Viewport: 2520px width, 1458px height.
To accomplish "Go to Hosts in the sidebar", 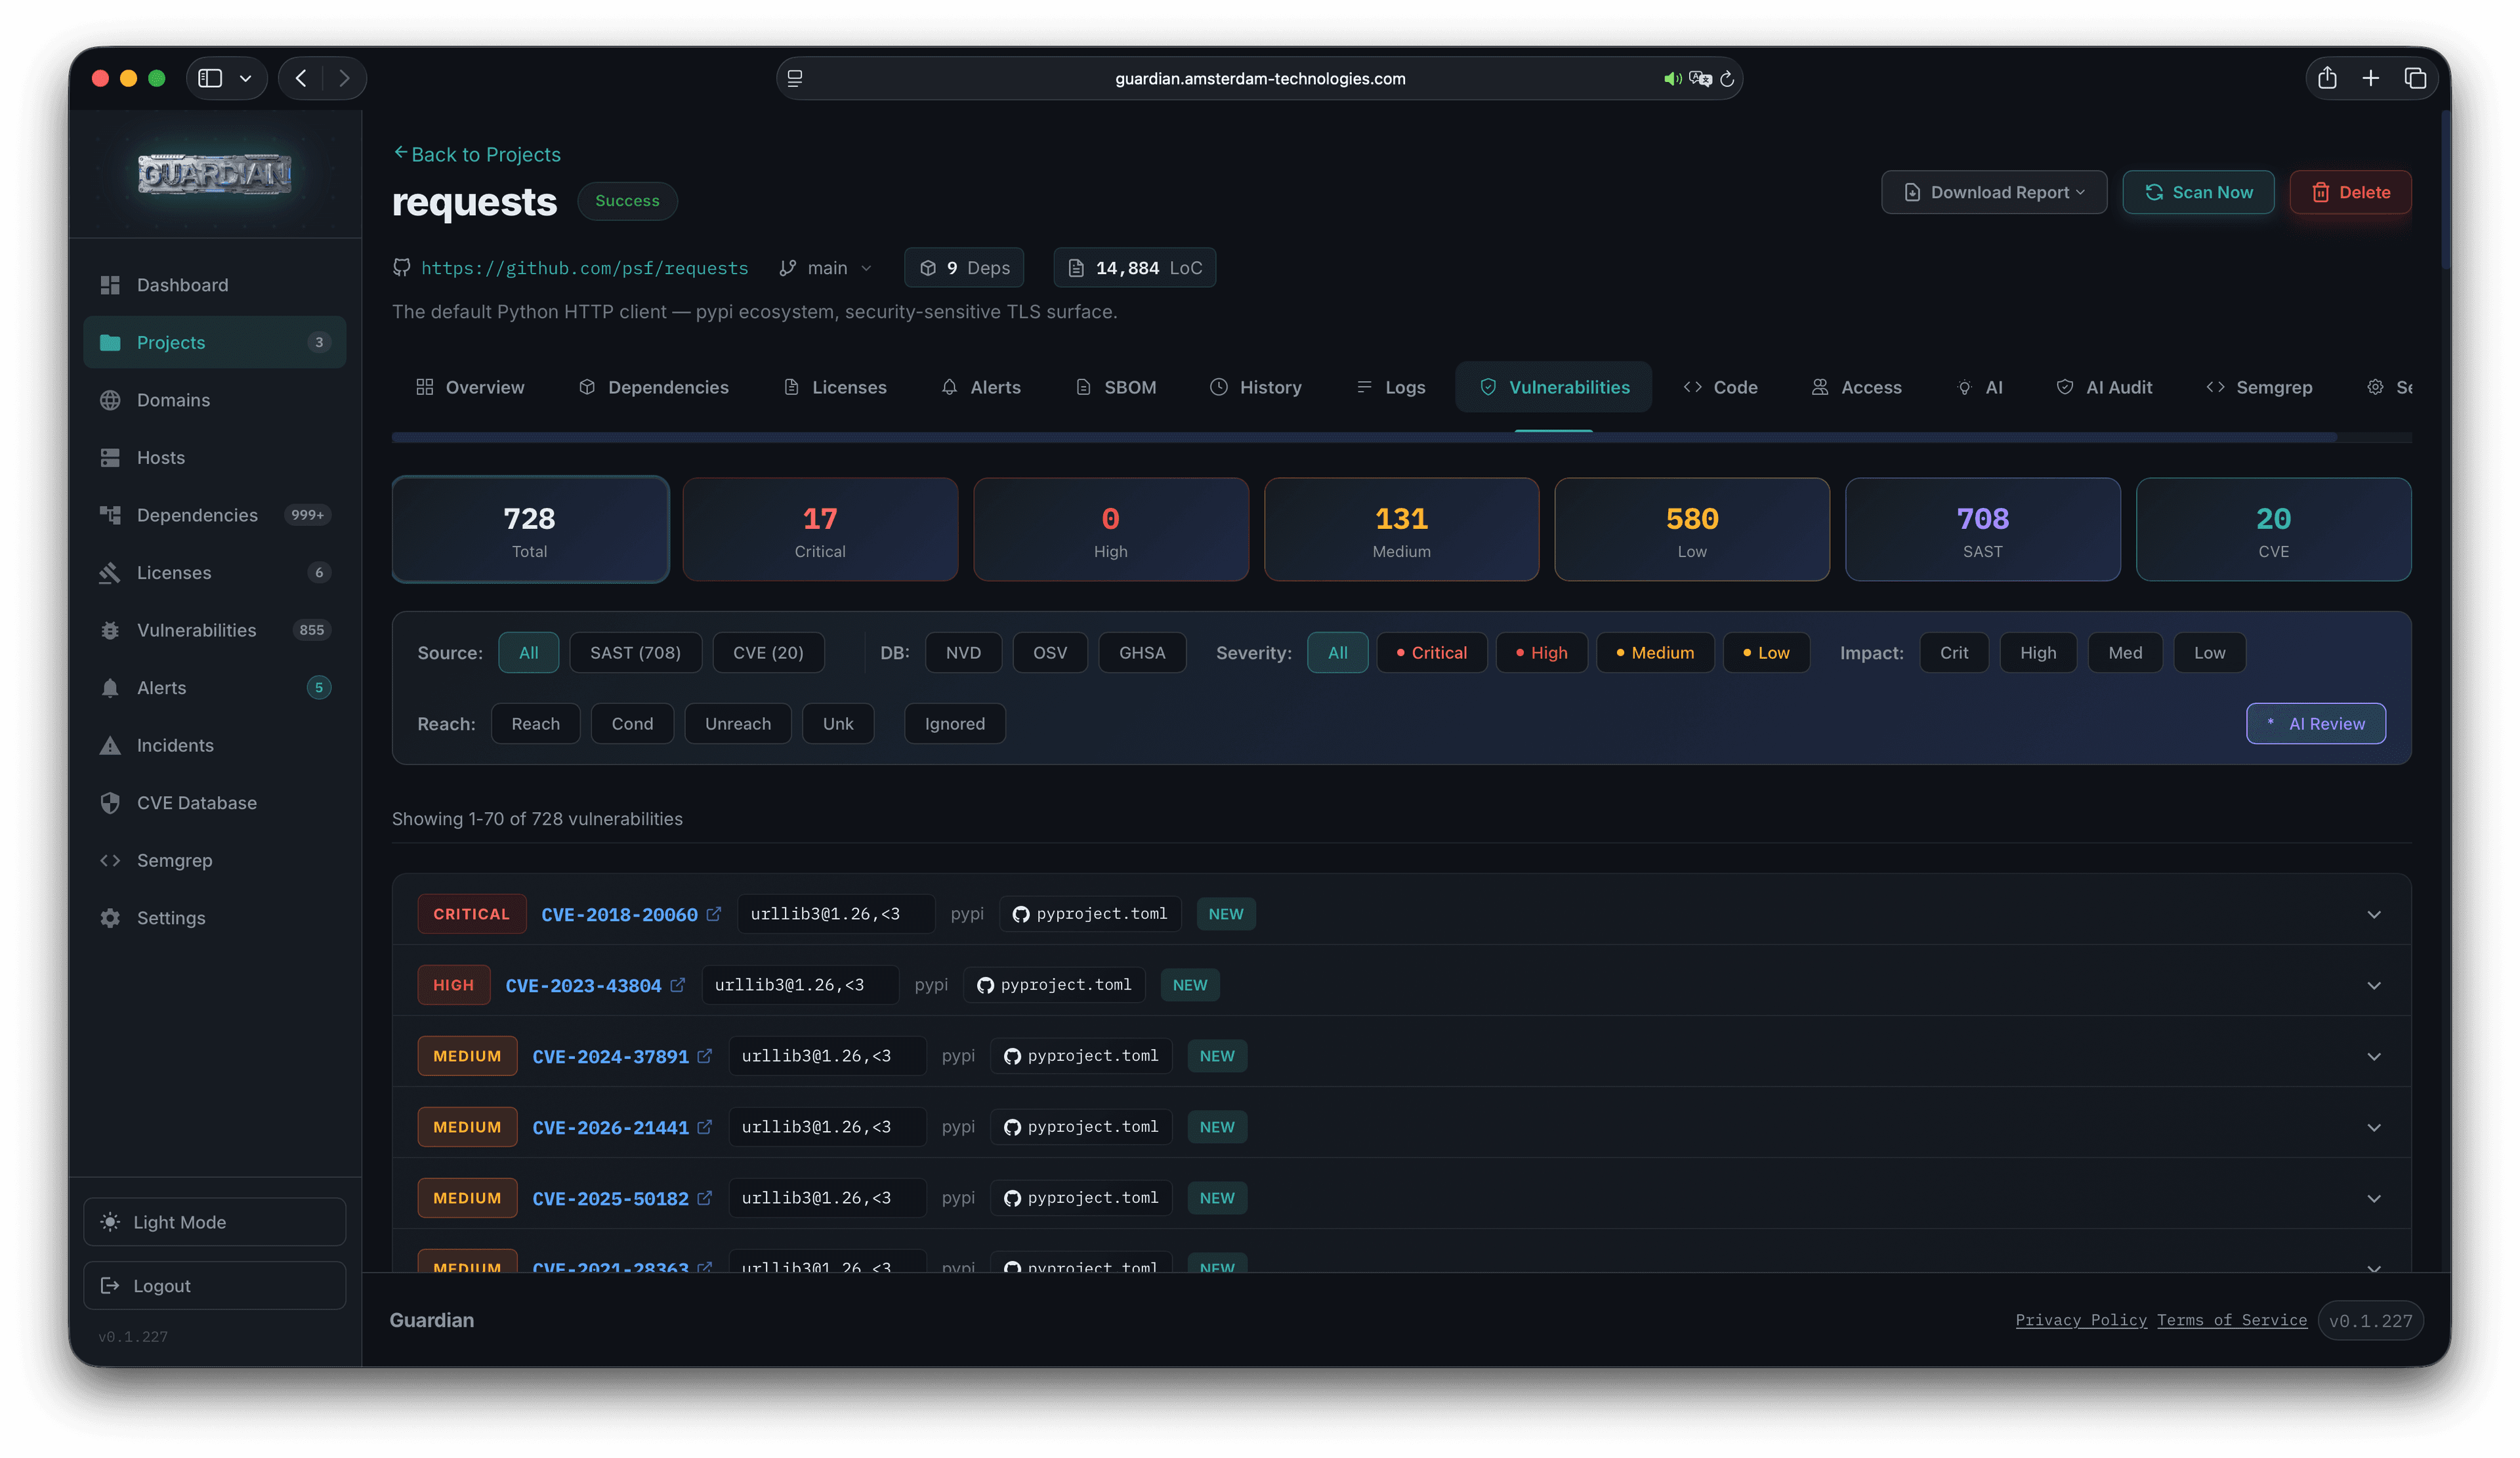I will coord(214,457).
